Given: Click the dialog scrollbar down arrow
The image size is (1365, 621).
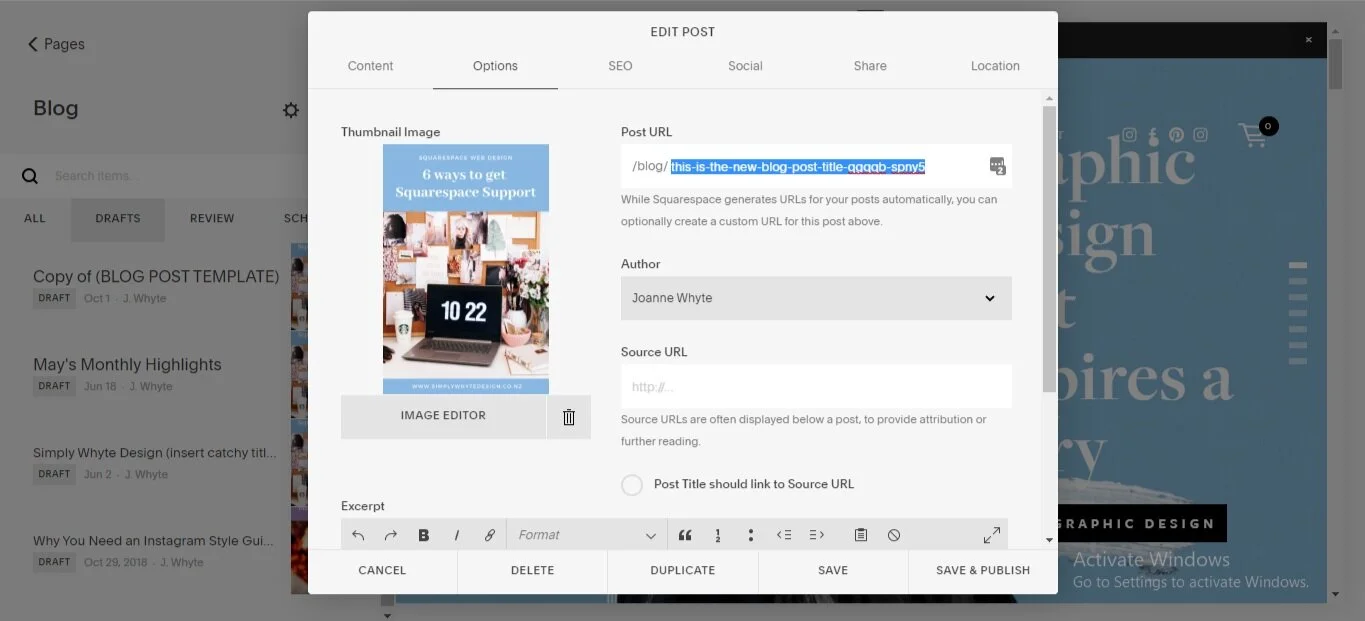Looking at the screenshot, I should [x=1049, y=540].
